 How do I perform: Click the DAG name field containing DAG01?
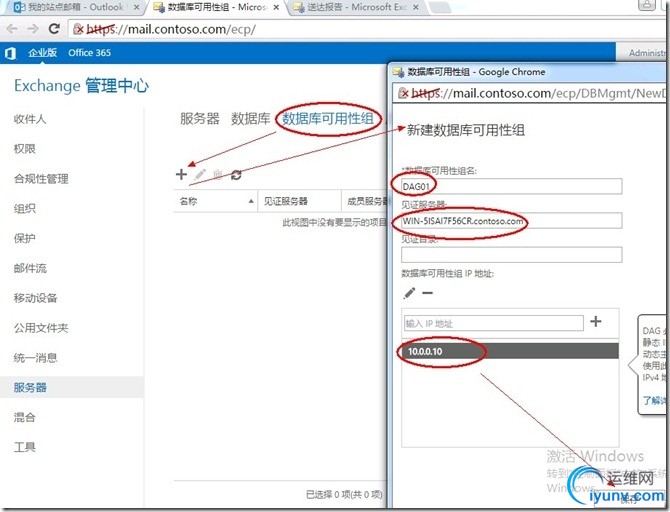[511, 186]
